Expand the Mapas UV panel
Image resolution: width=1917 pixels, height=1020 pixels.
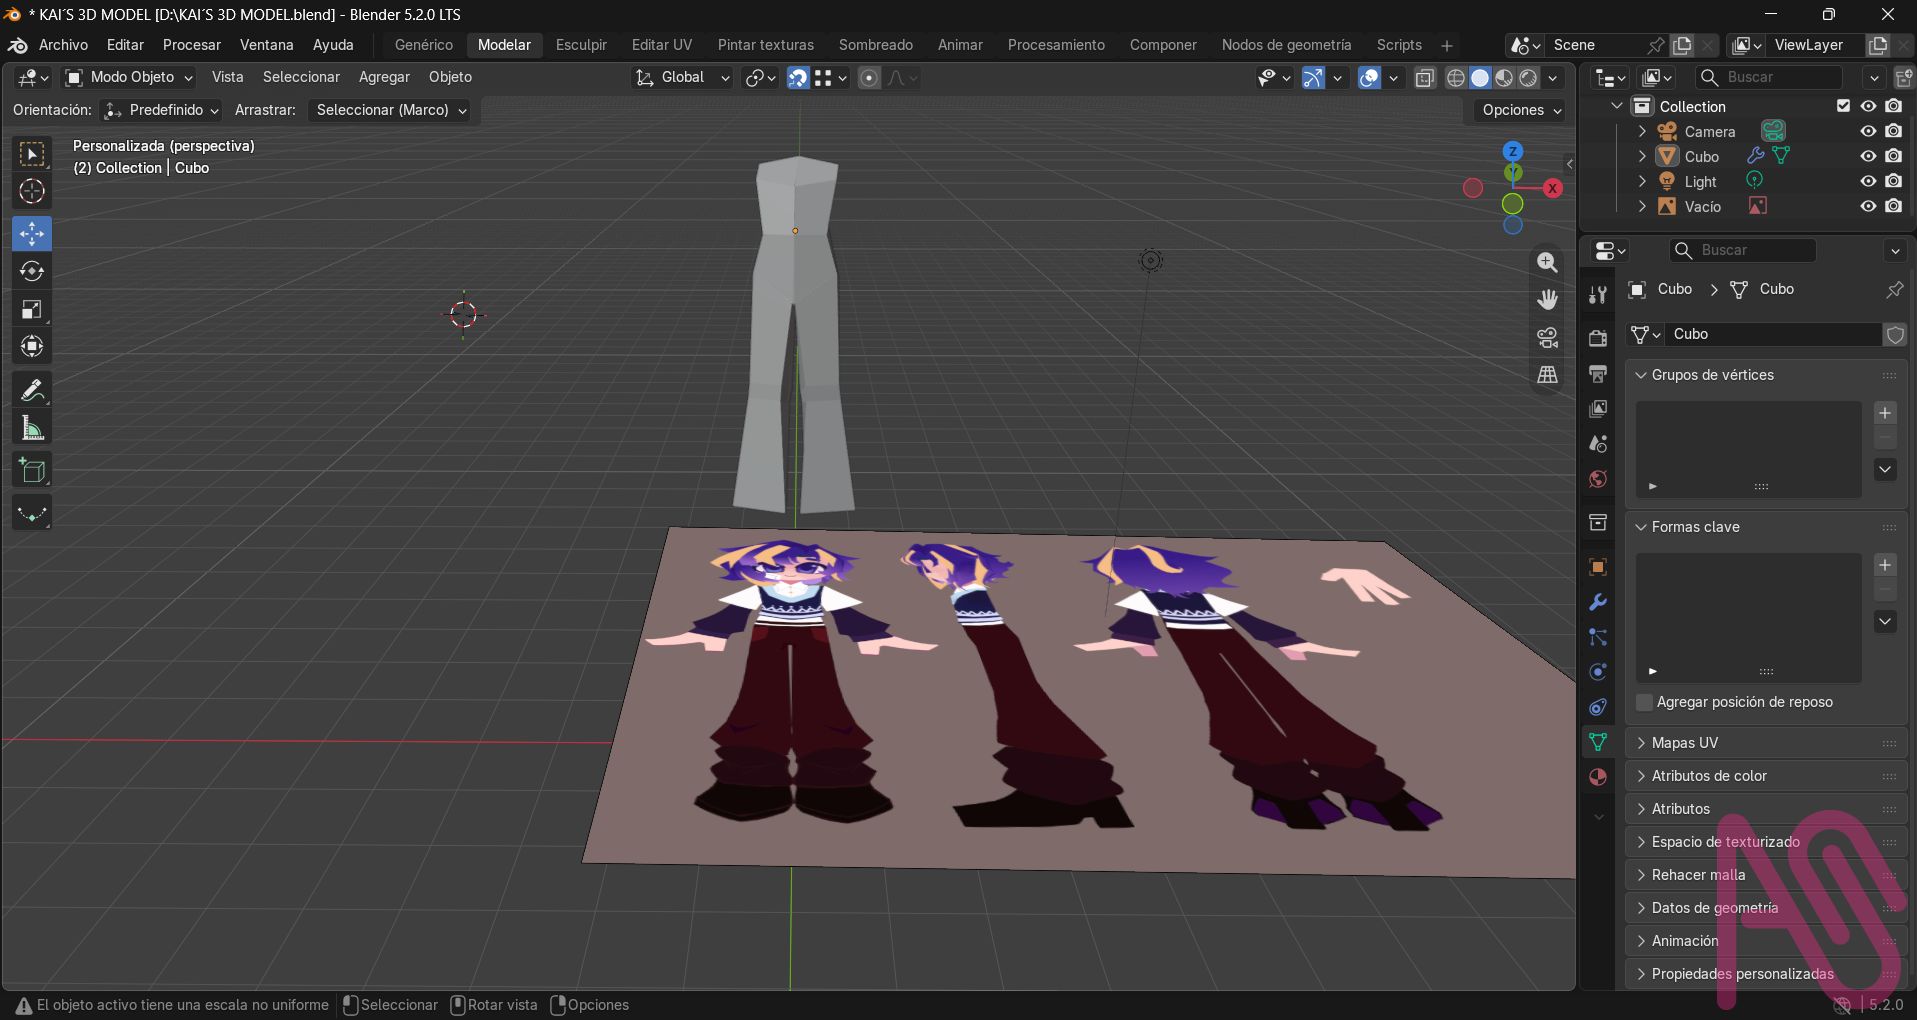tap(1766, 743)
